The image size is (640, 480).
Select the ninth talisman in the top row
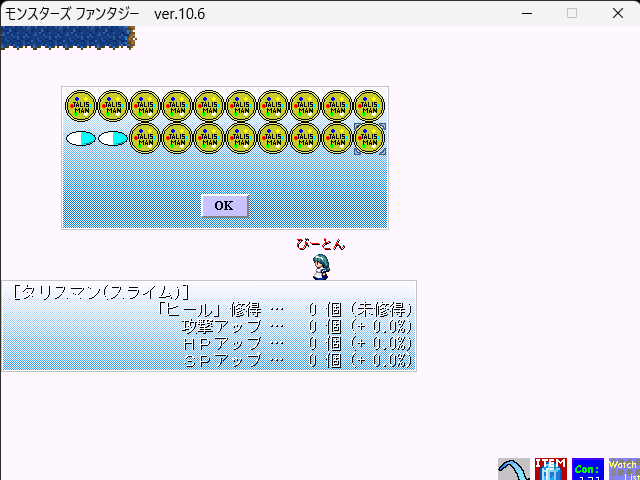[x=337, y=106]
